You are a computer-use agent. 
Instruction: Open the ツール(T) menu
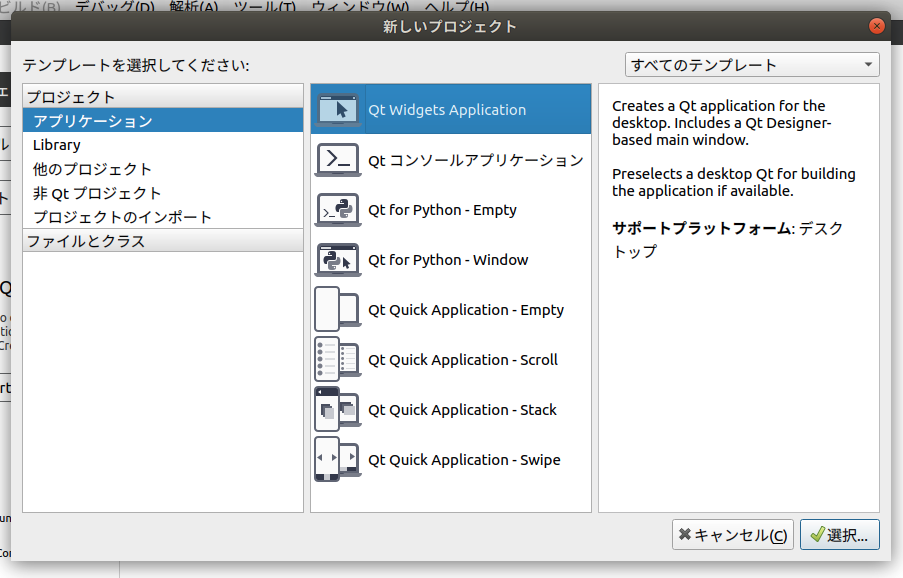tap(264, 7)
